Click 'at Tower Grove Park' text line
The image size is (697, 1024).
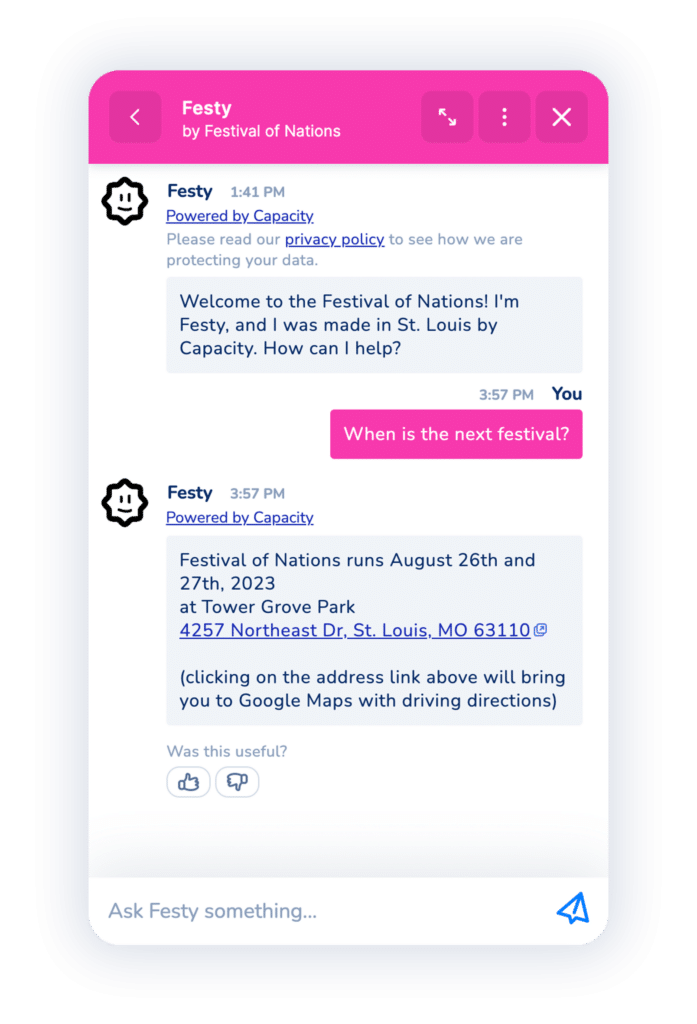(x=267, y=607)
